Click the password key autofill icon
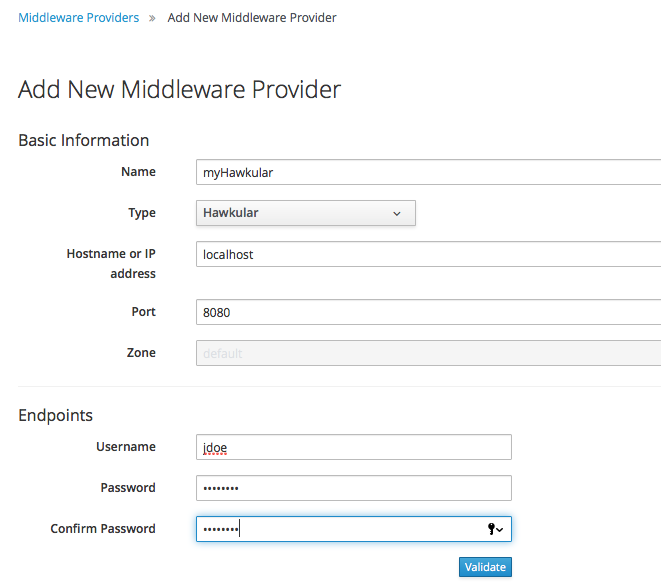Screen dimensions: 661x588 pos(495,529)
